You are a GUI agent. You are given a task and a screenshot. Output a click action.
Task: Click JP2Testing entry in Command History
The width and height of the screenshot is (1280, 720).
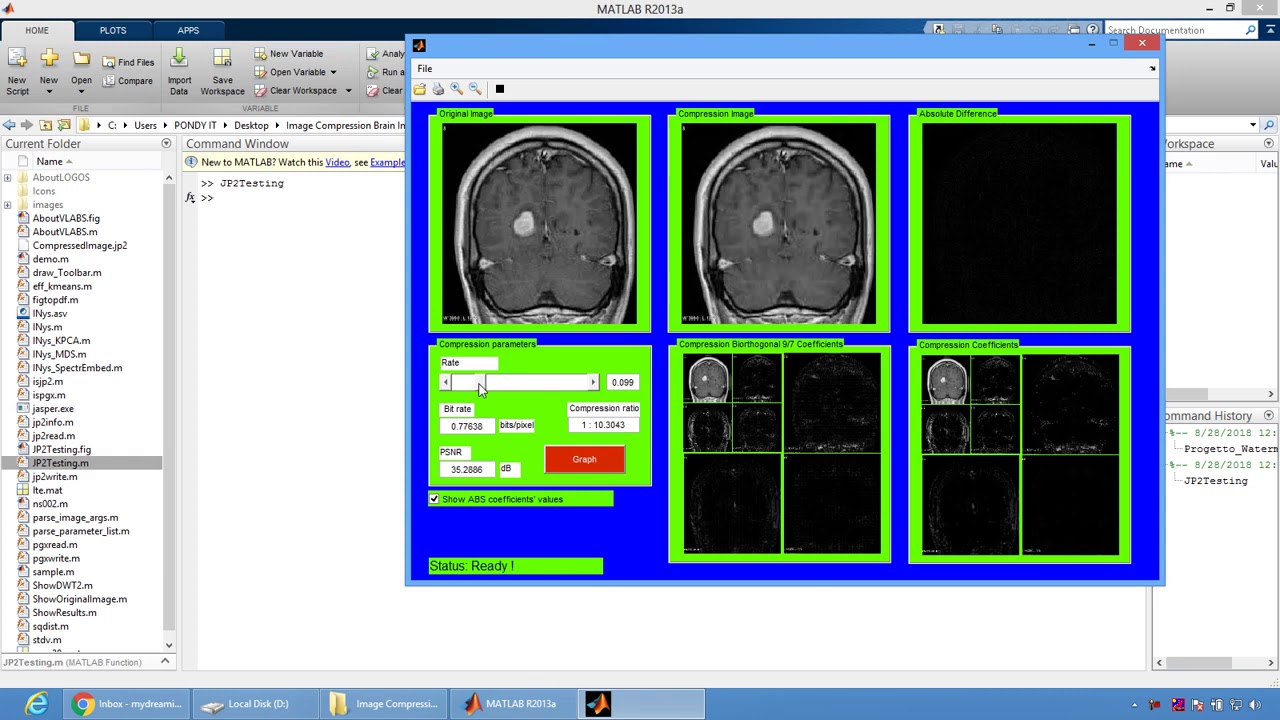click(1215, 481)
